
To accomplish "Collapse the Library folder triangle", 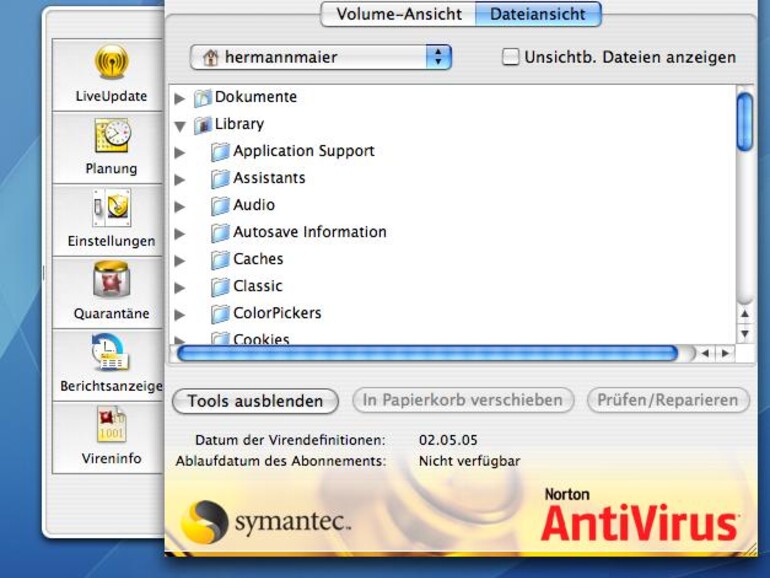I will (x=180, y=126).
